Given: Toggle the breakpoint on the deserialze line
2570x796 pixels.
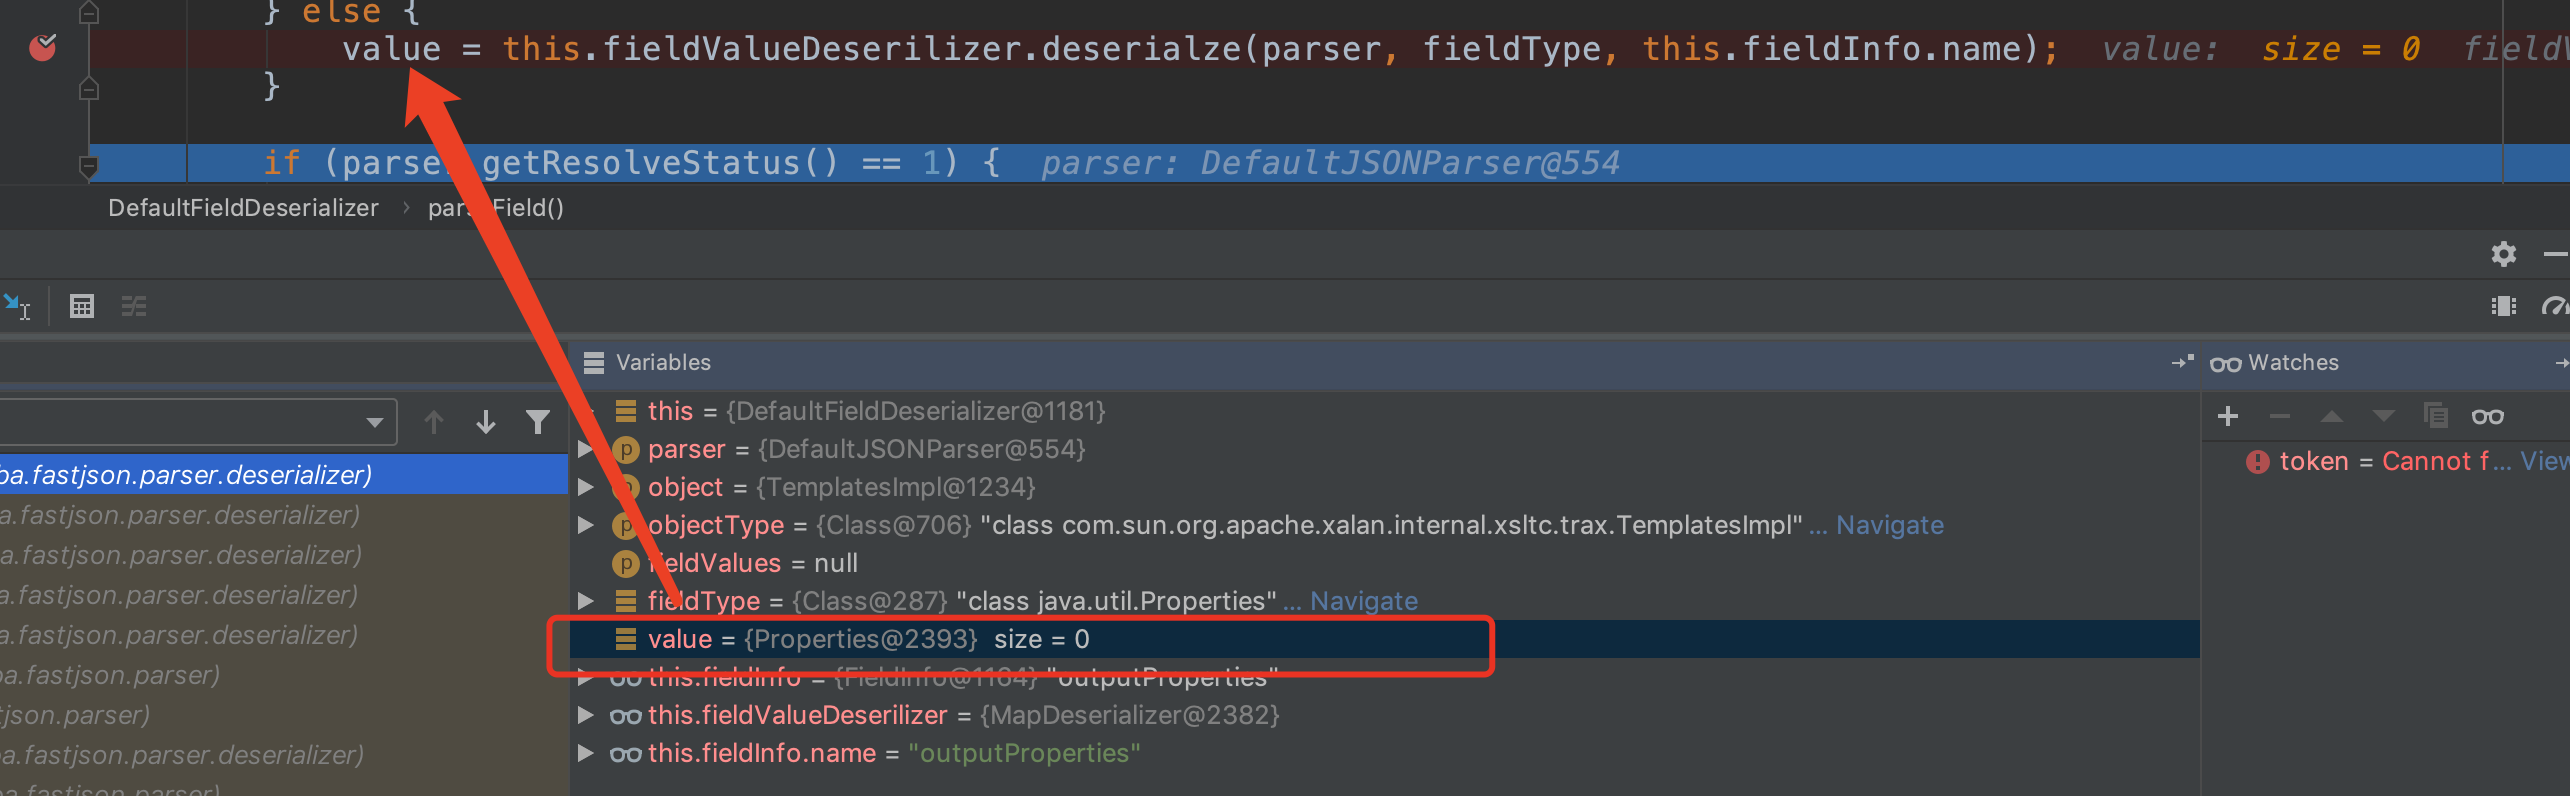Looking at the screenshot, I should (x=43, y=48).
